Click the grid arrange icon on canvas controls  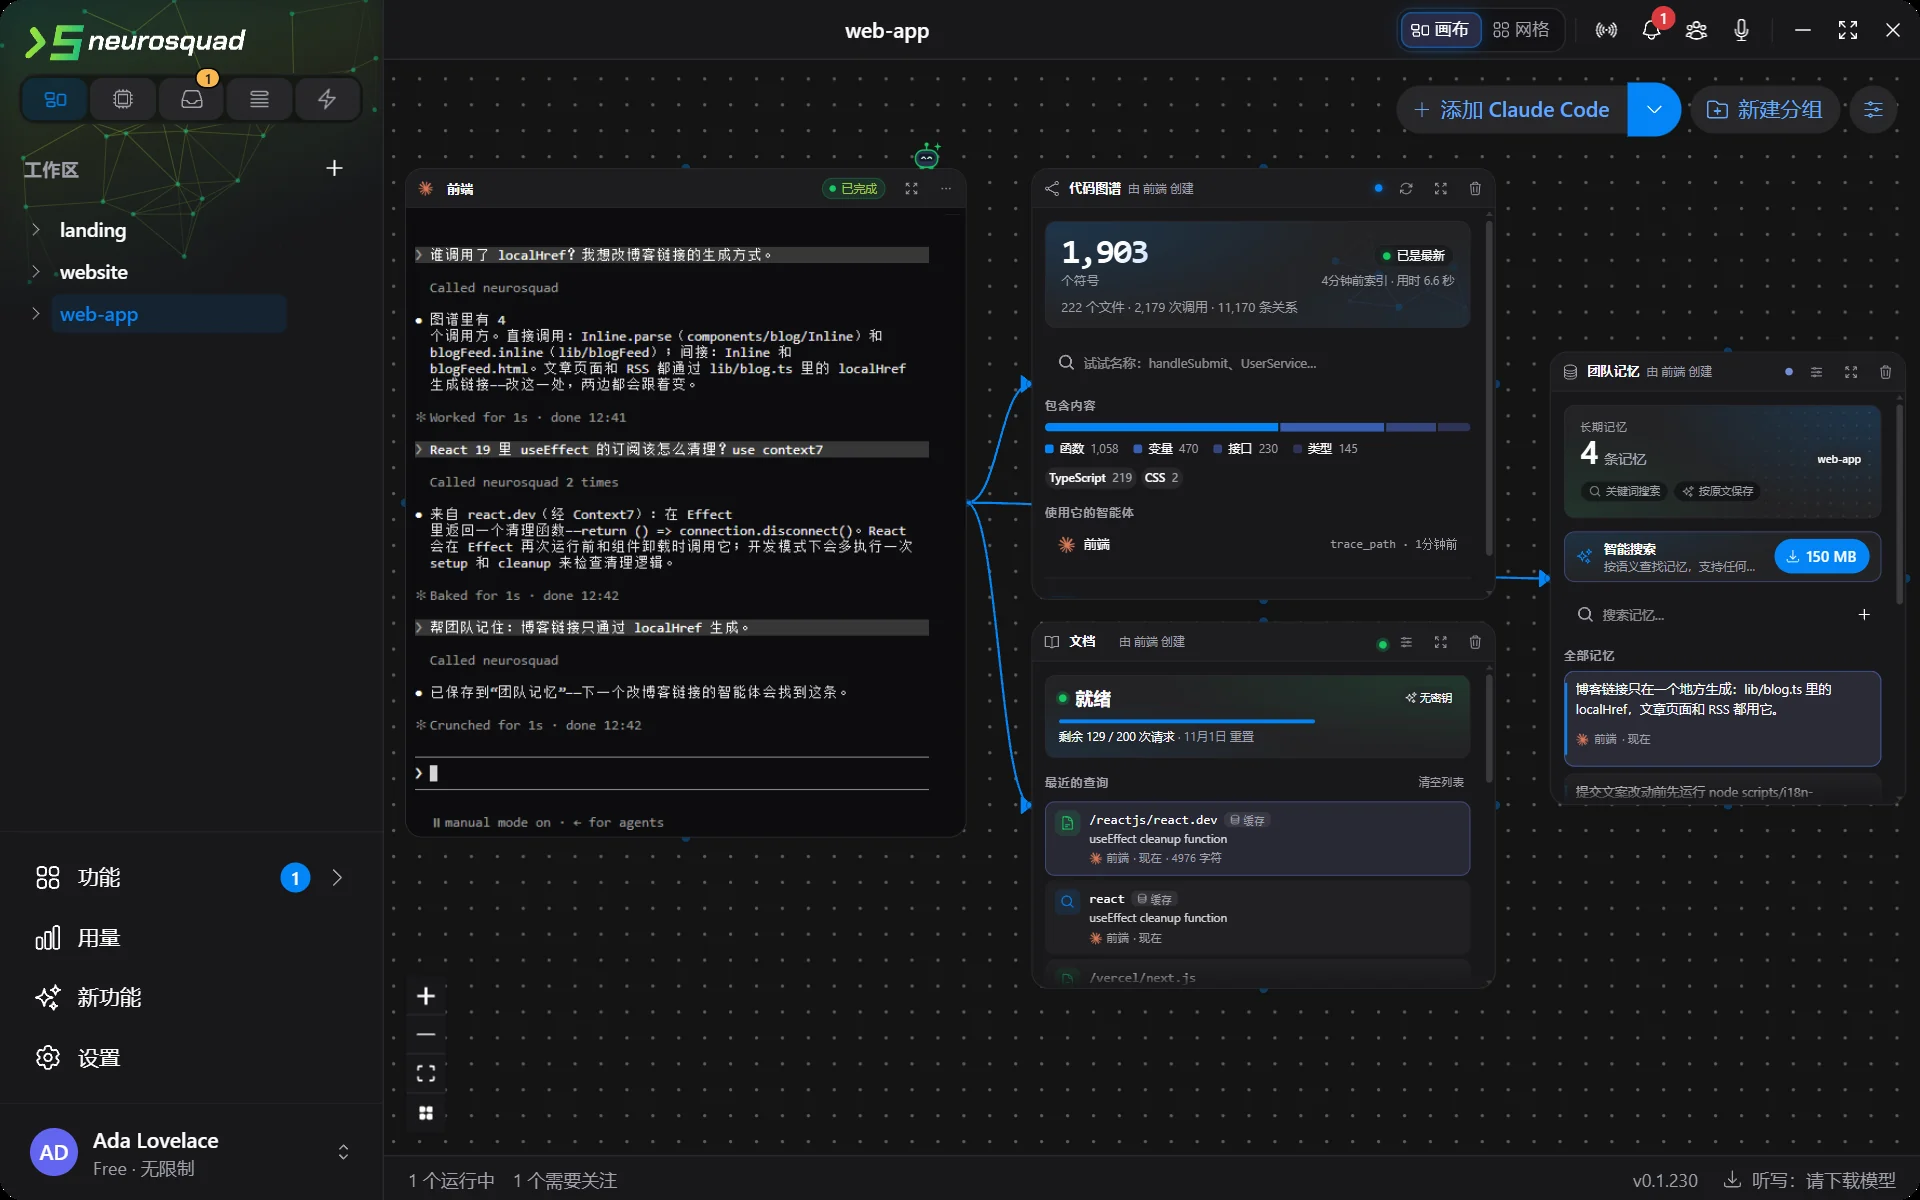coord(426,1113)
